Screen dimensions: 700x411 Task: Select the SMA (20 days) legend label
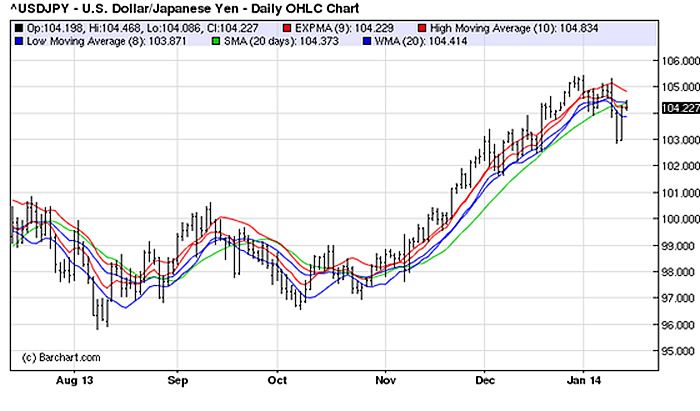(261, 44)
